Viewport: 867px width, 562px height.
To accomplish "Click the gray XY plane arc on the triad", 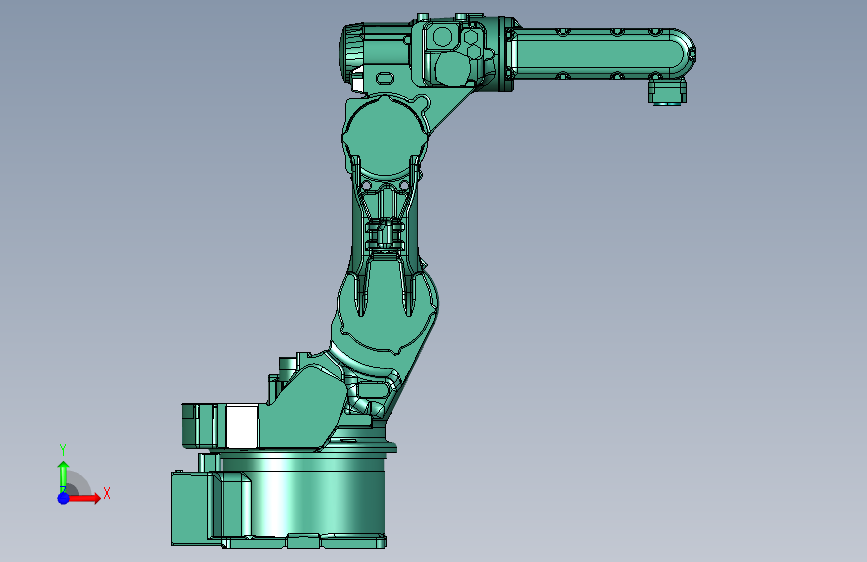I will [79, 483].
